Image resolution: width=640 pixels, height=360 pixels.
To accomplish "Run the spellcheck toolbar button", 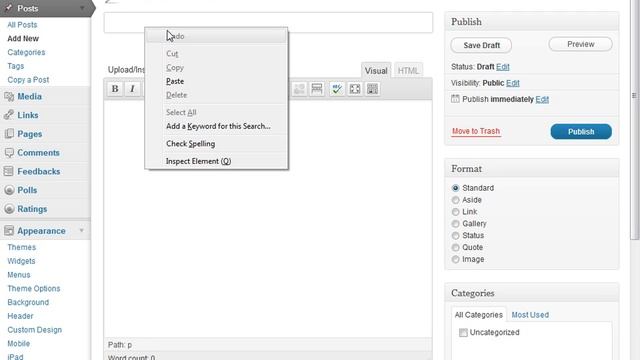I will click(x=337, y=89).
